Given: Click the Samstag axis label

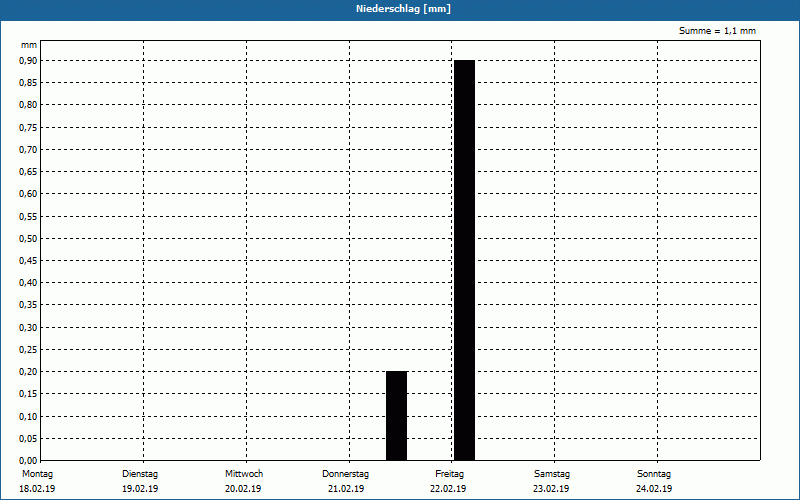Looking at the screenshot, I should [x=552, y=474].
